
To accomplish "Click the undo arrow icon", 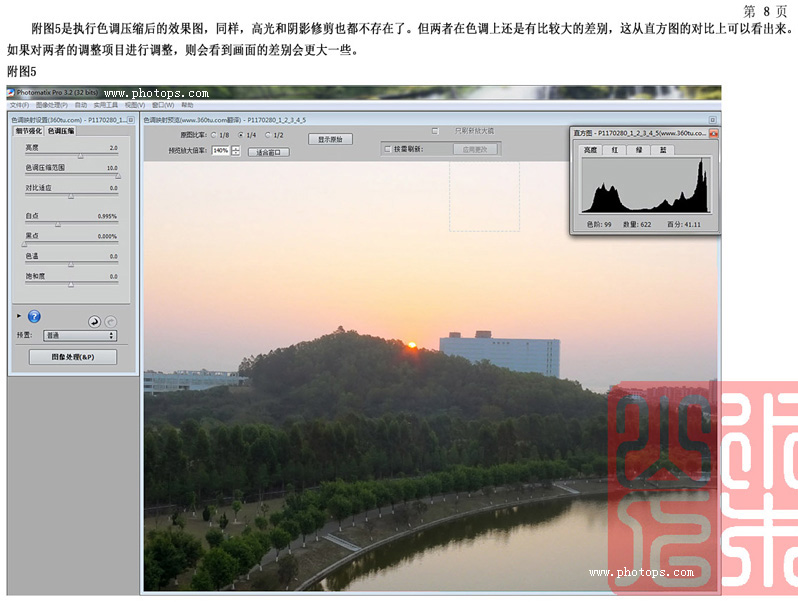I will (94, 322).
